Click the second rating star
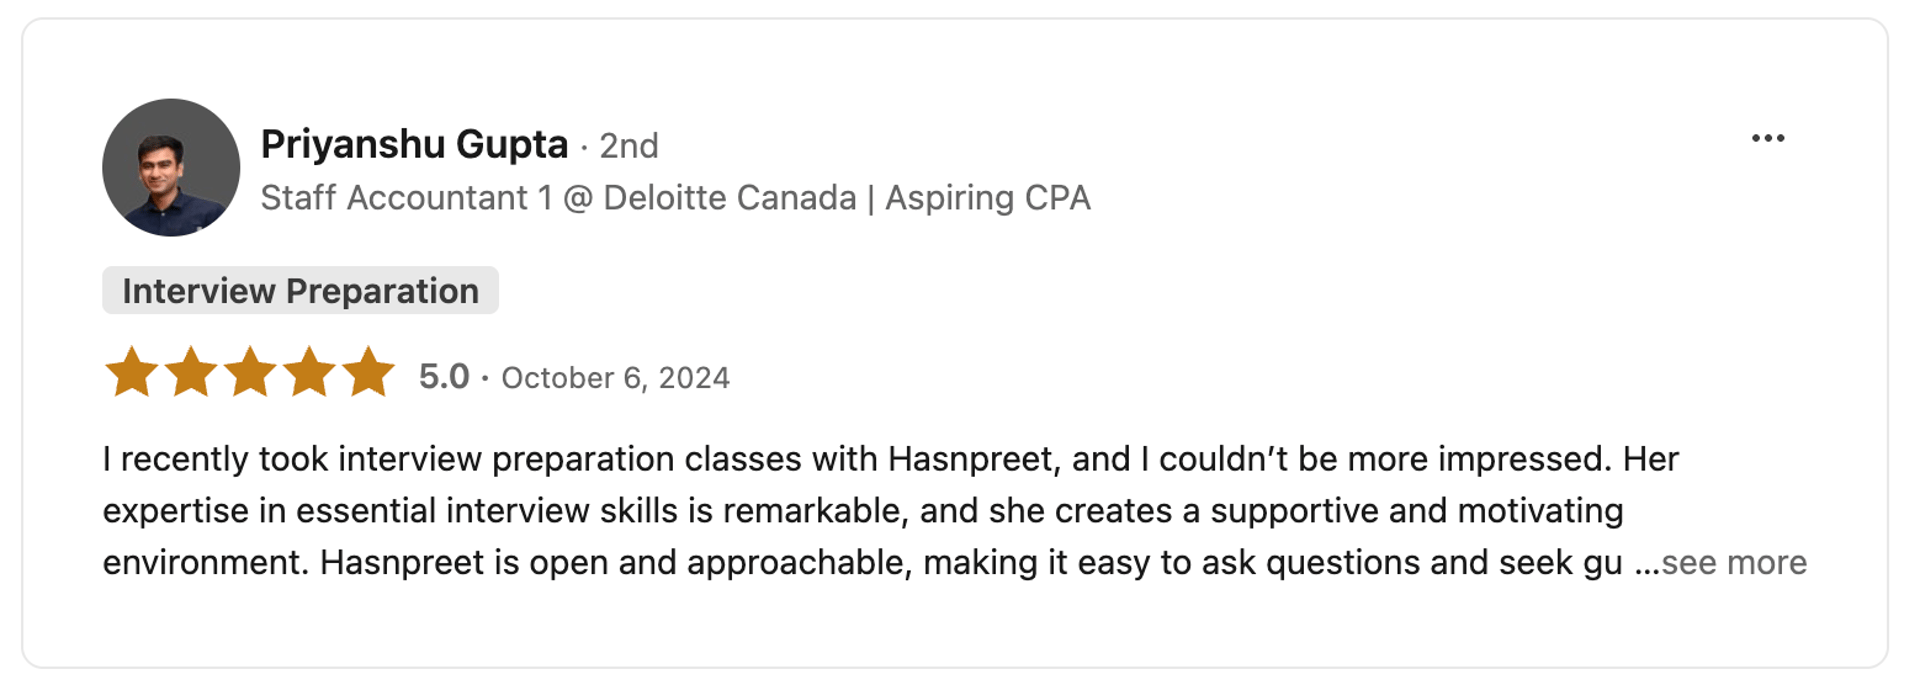The width and height of the screenshot is (1920, 685). tap(191, 373)
